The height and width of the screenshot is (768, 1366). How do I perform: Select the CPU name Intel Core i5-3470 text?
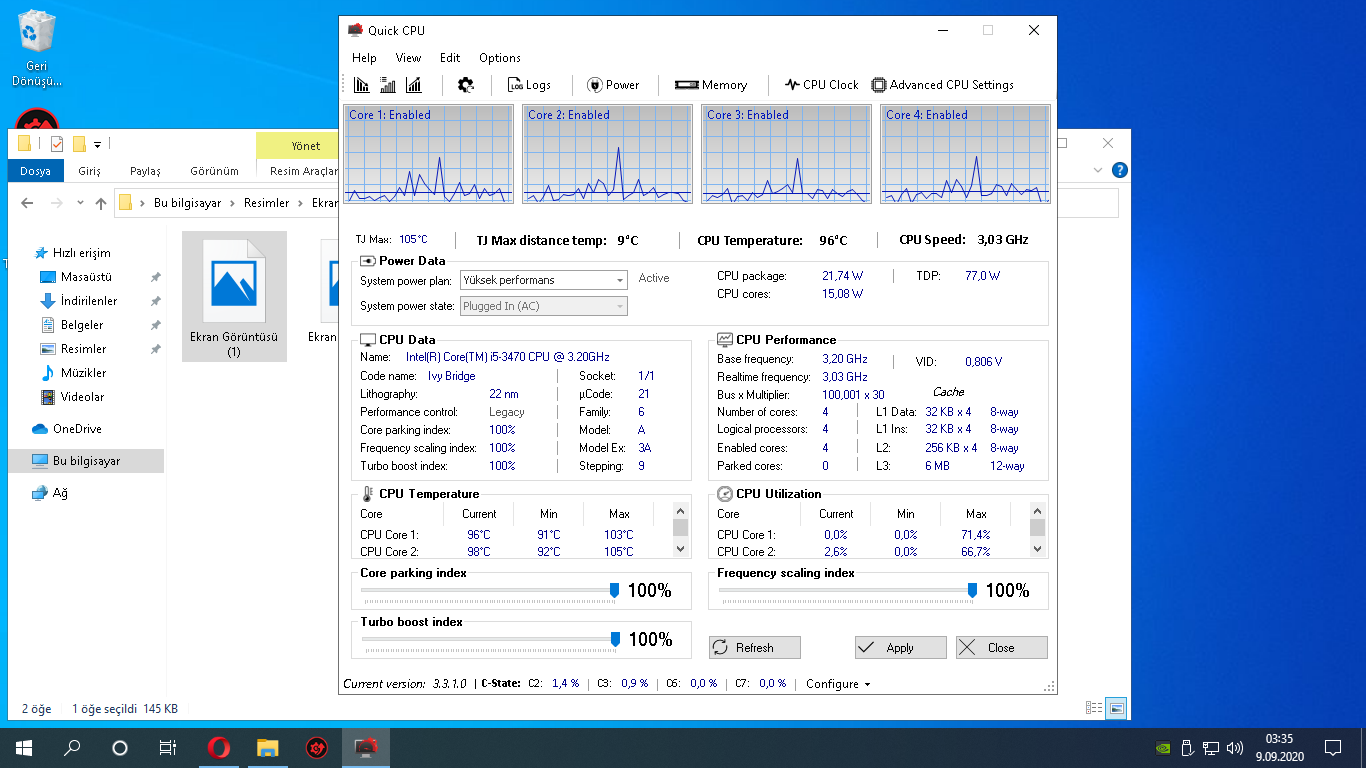pos(508,357)
